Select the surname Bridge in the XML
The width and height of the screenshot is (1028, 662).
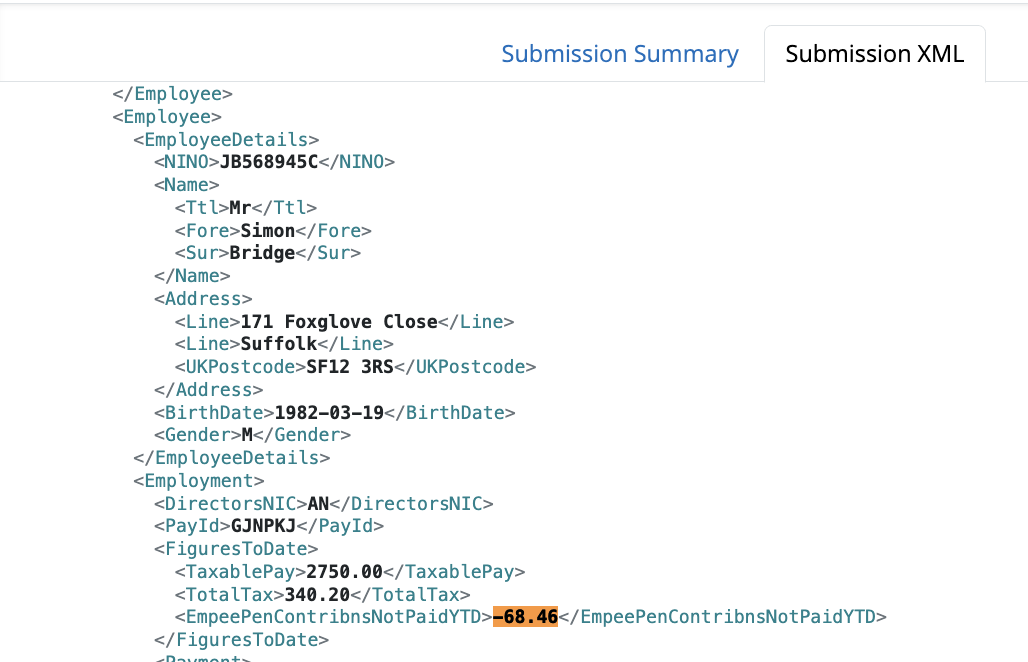(262, 252)
